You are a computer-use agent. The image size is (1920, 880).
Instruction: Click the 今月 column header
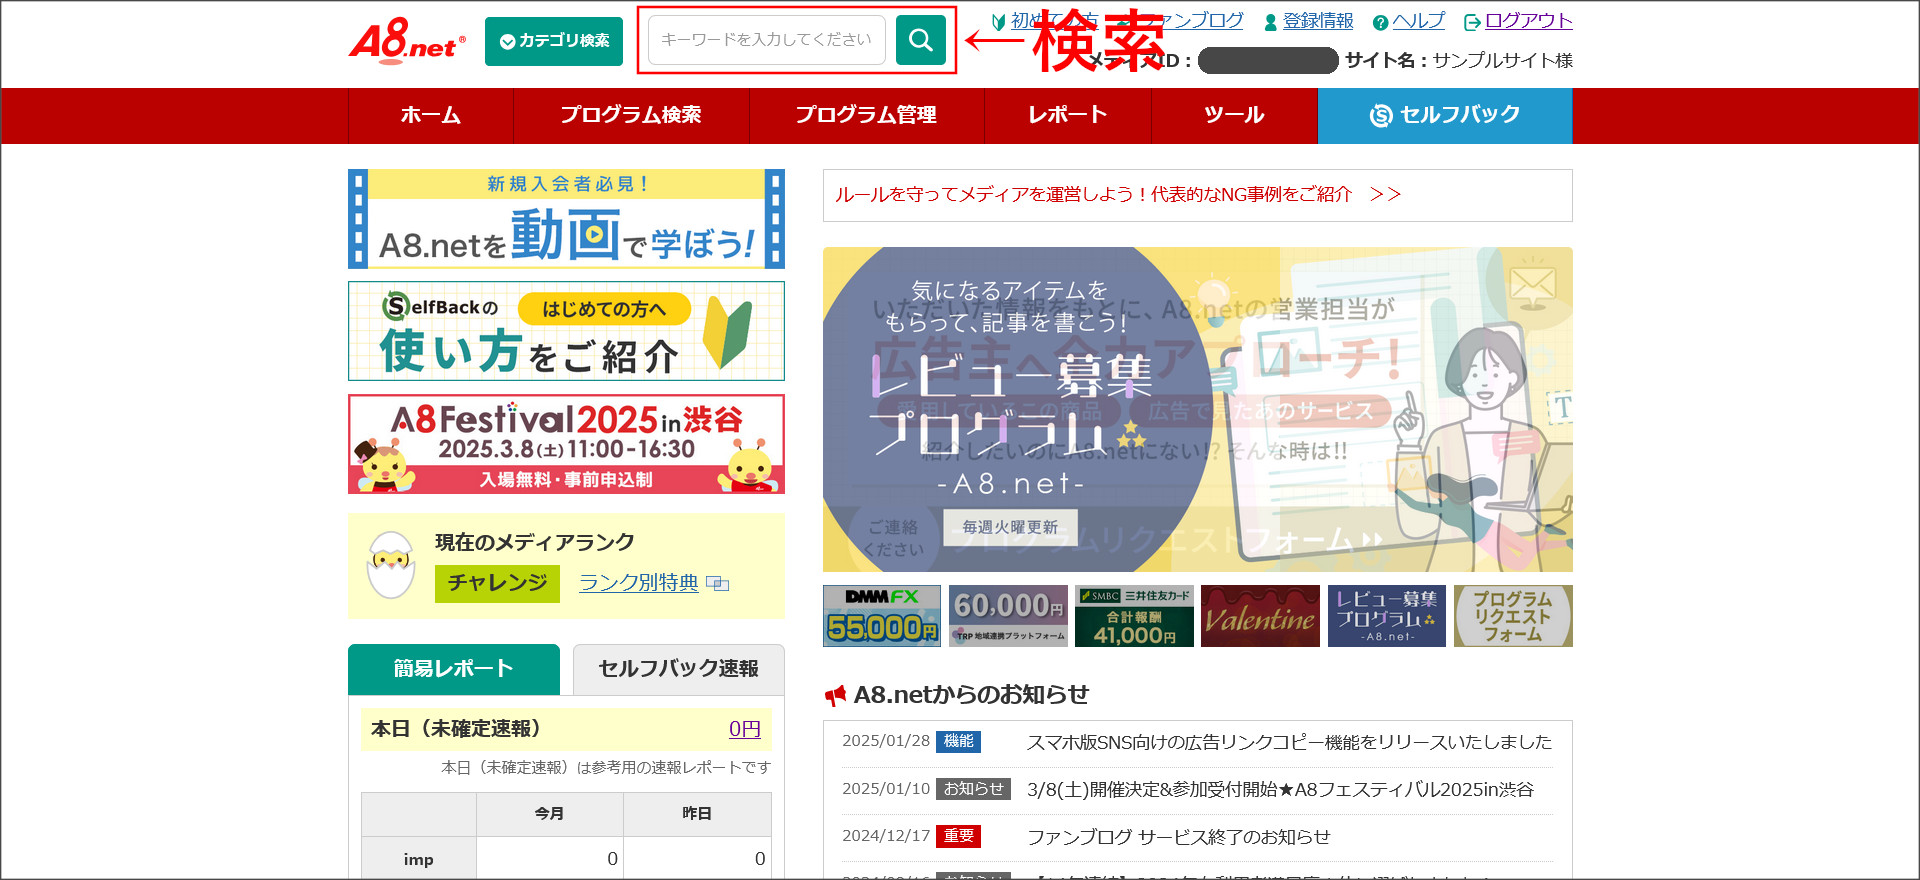(550, 814)
